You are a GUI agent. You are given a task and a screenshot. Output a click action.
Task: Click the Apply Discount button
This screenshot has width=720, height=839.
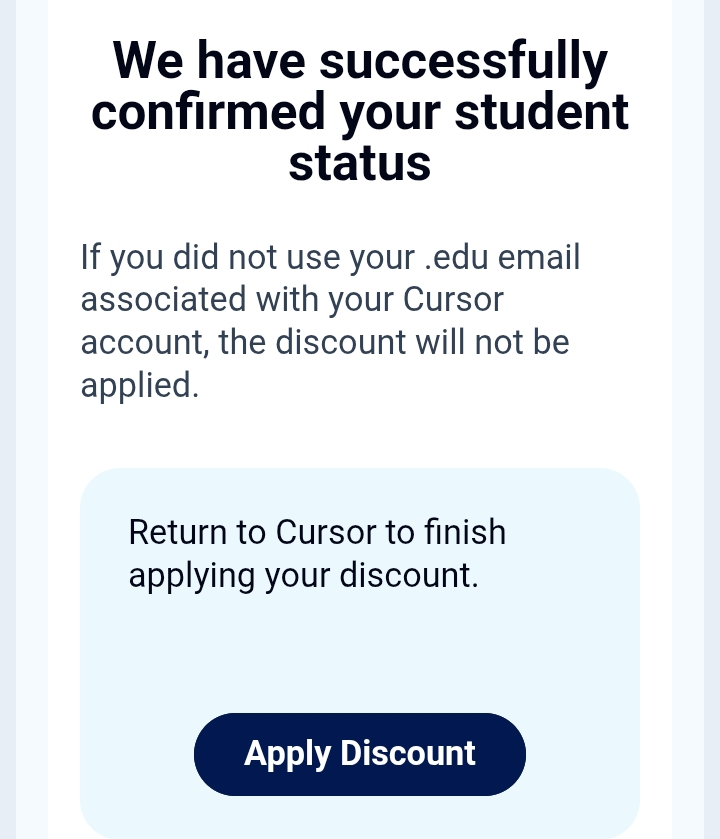360,754
